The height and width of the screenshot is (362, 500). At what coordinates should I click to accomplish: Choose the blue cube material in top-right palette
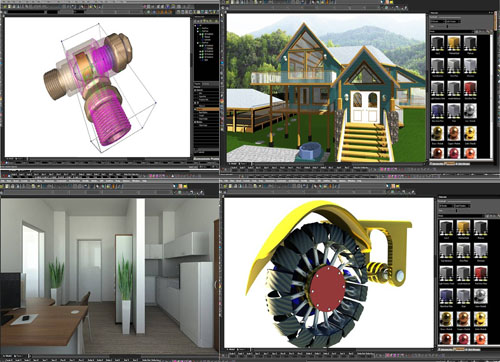(x=437, y=111)
